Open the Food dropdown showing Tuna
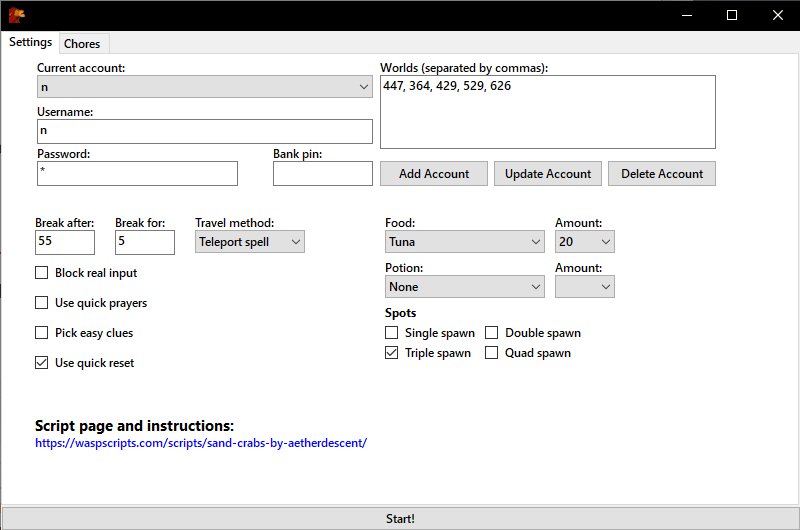Screen dimensions: 800x530 [464, 242]
